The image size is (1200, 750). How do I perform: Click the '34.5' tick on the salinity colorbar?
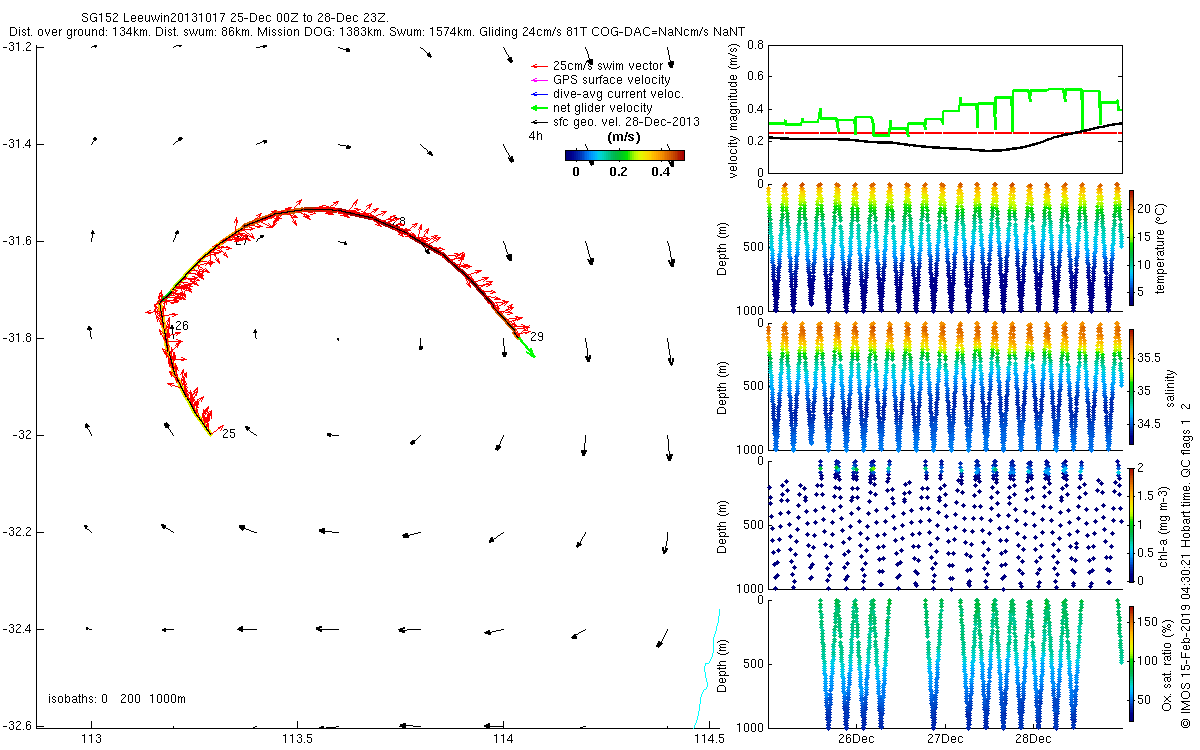(x=1150, y=424)
